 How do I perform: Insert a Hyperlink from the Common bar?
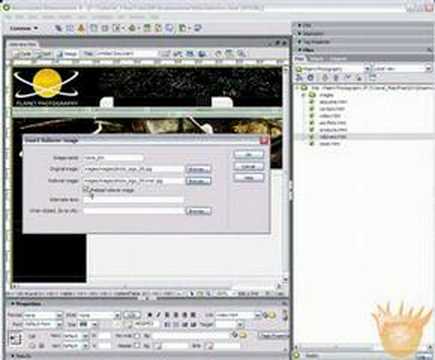point(59,28)
